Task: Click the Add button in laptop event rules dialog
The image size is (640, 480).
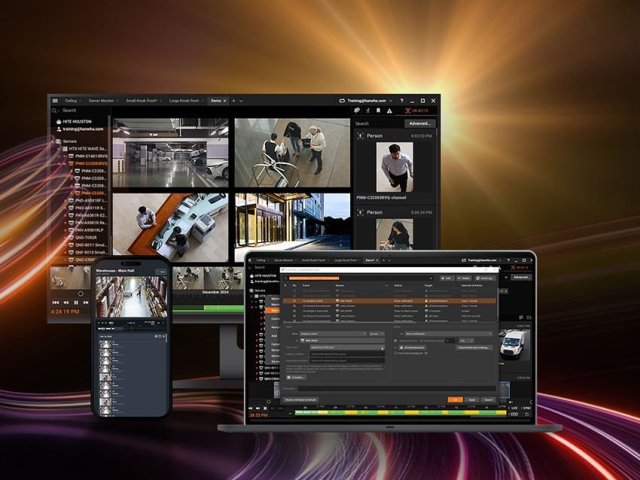Action: pyautogui.click(x=447, y=278)
